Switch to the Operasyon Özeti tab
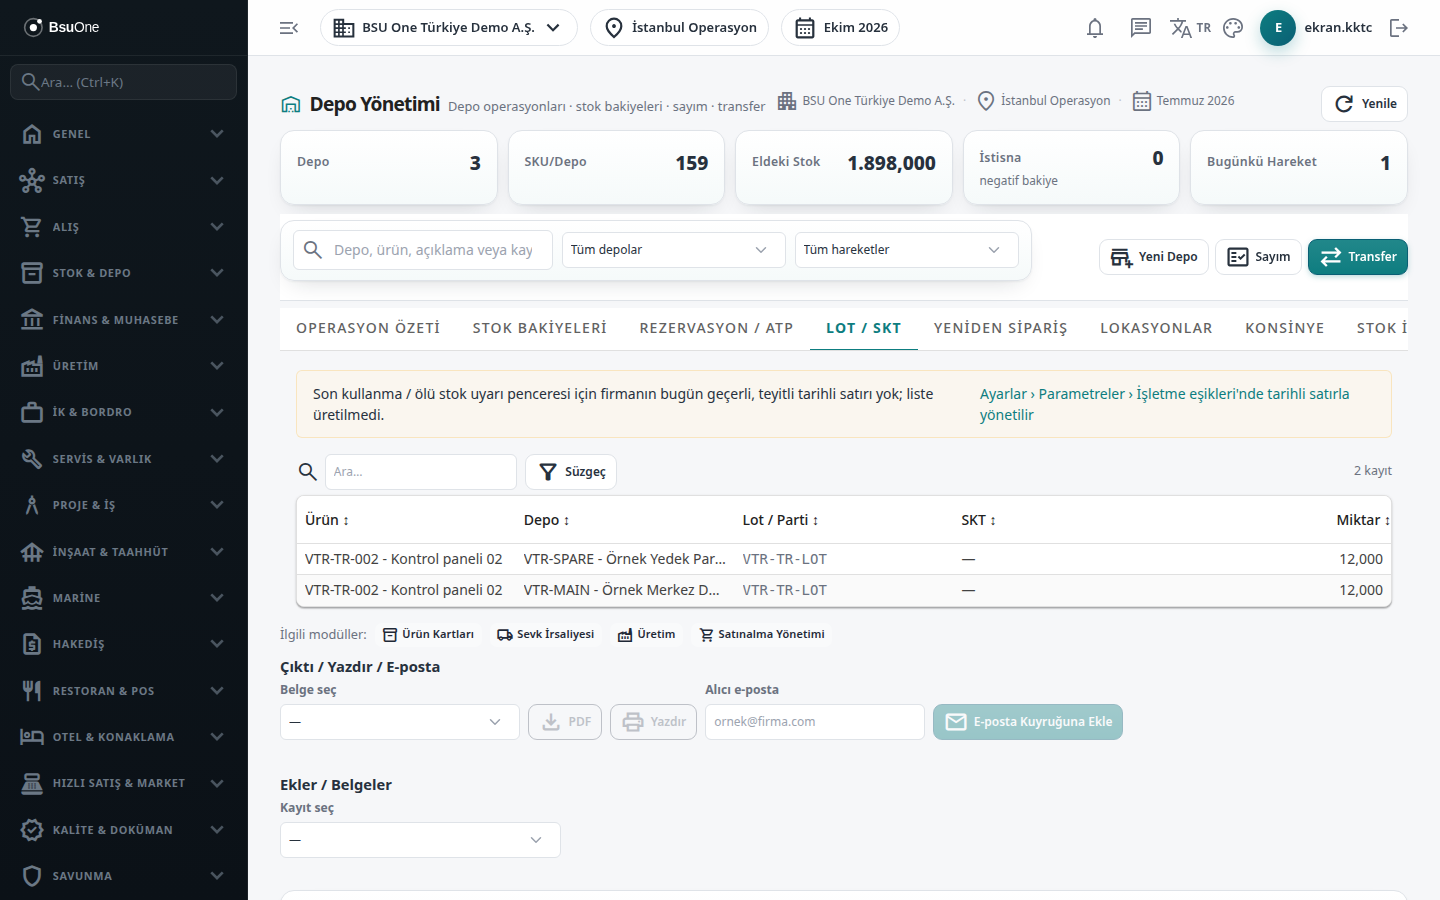 368,328
